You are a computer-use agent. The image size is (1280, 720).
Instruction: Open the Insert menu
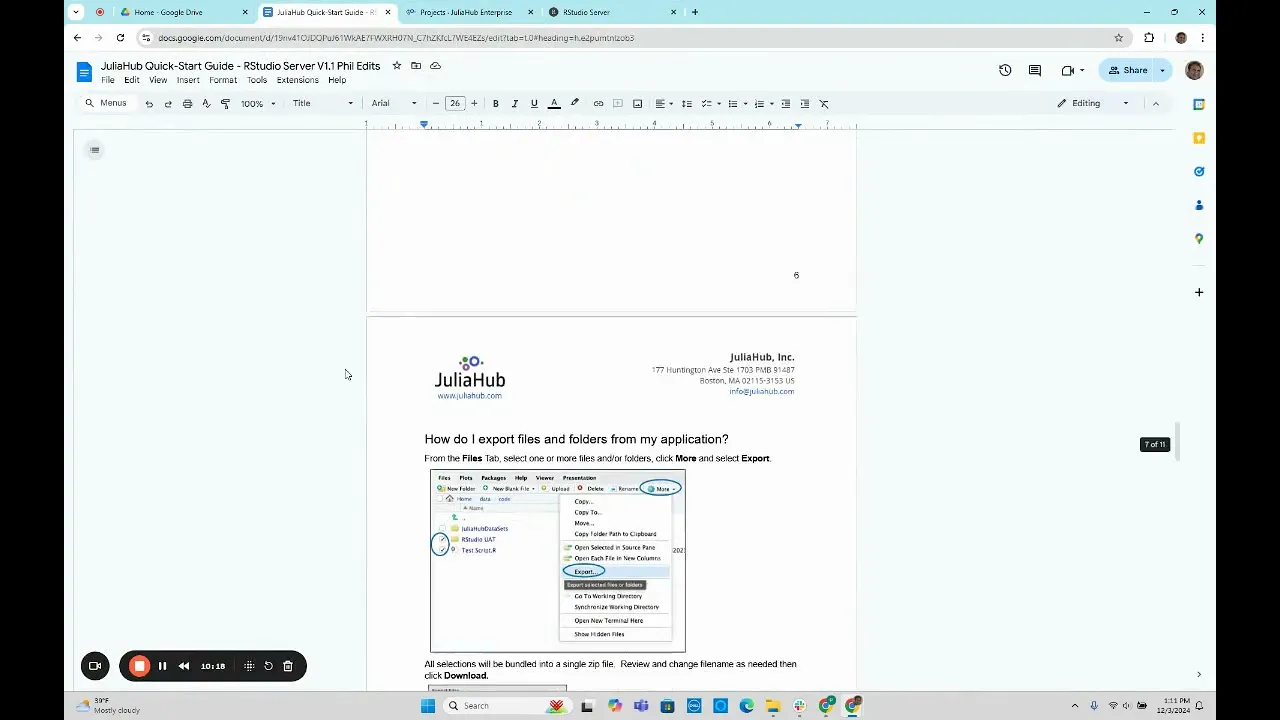point(188,80)
